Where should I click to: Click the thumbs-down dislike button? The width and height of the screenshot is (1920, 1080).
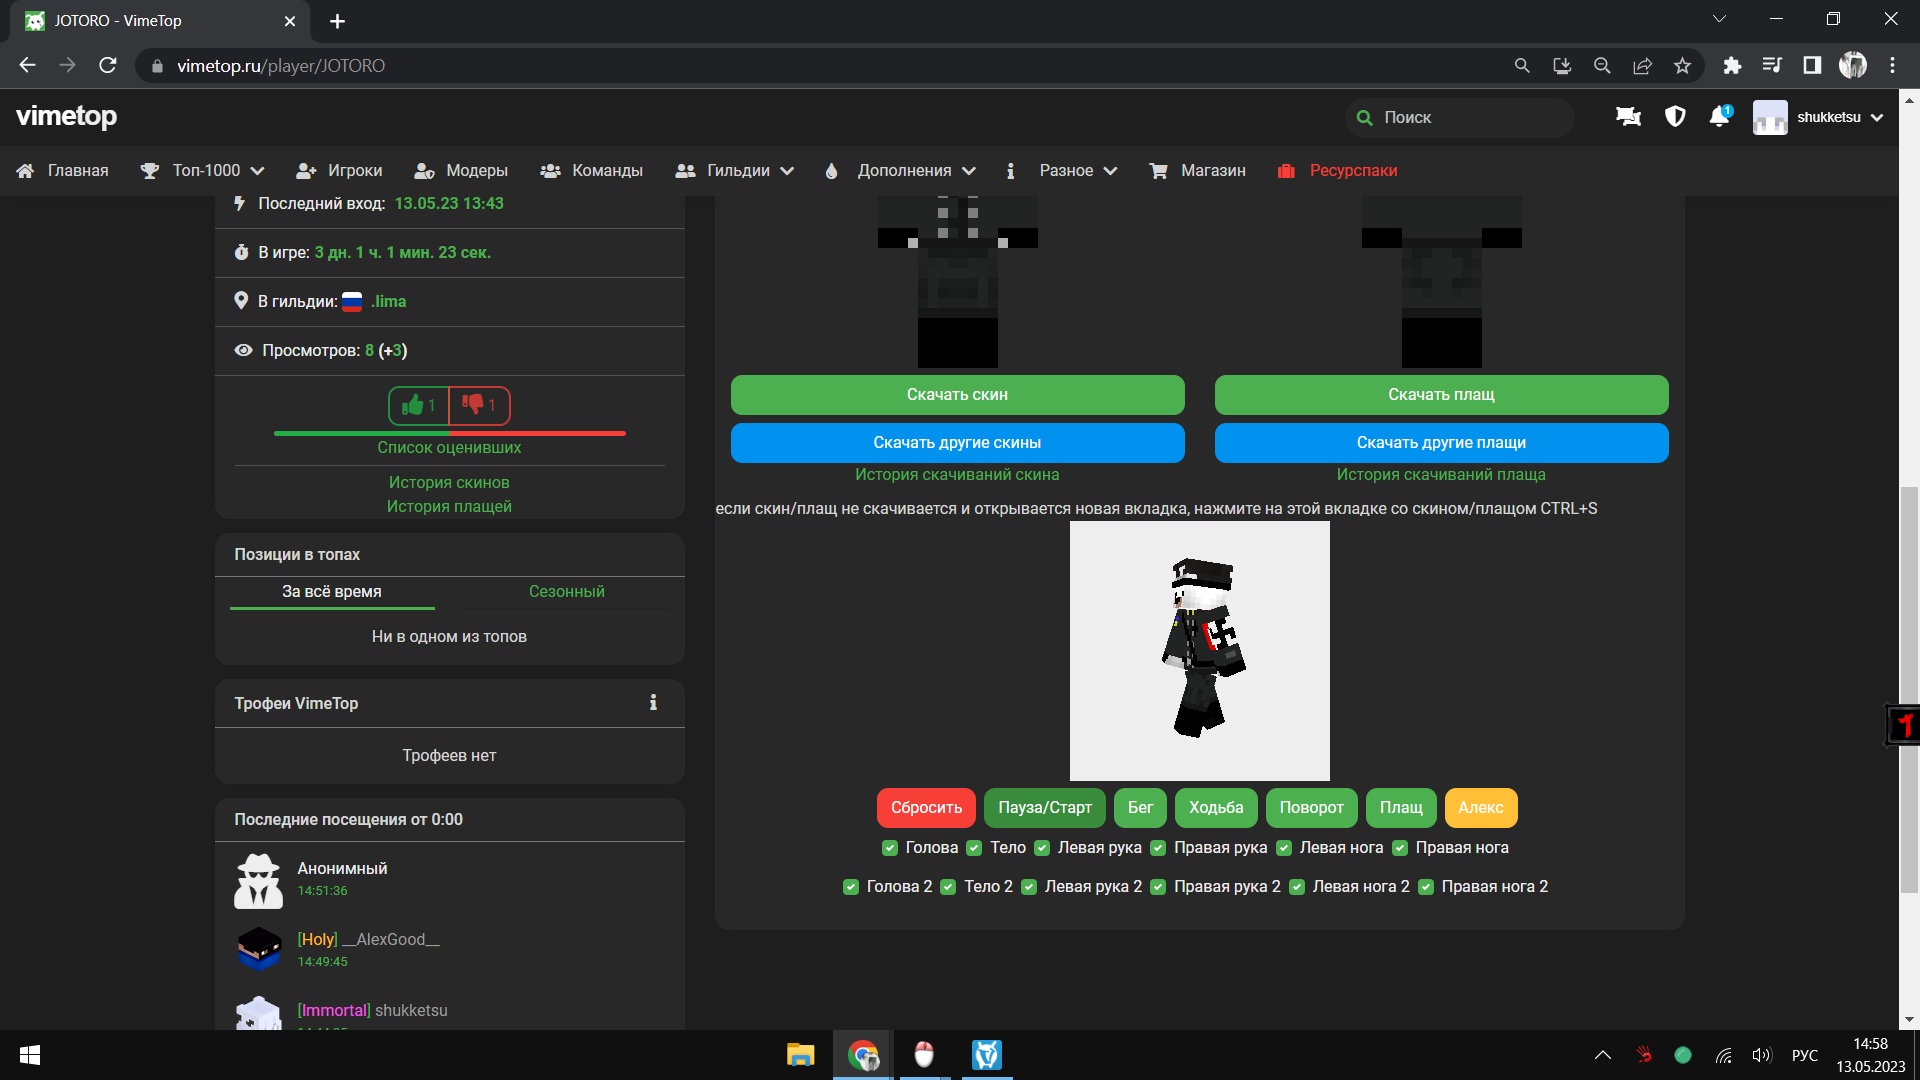[479, 405]
